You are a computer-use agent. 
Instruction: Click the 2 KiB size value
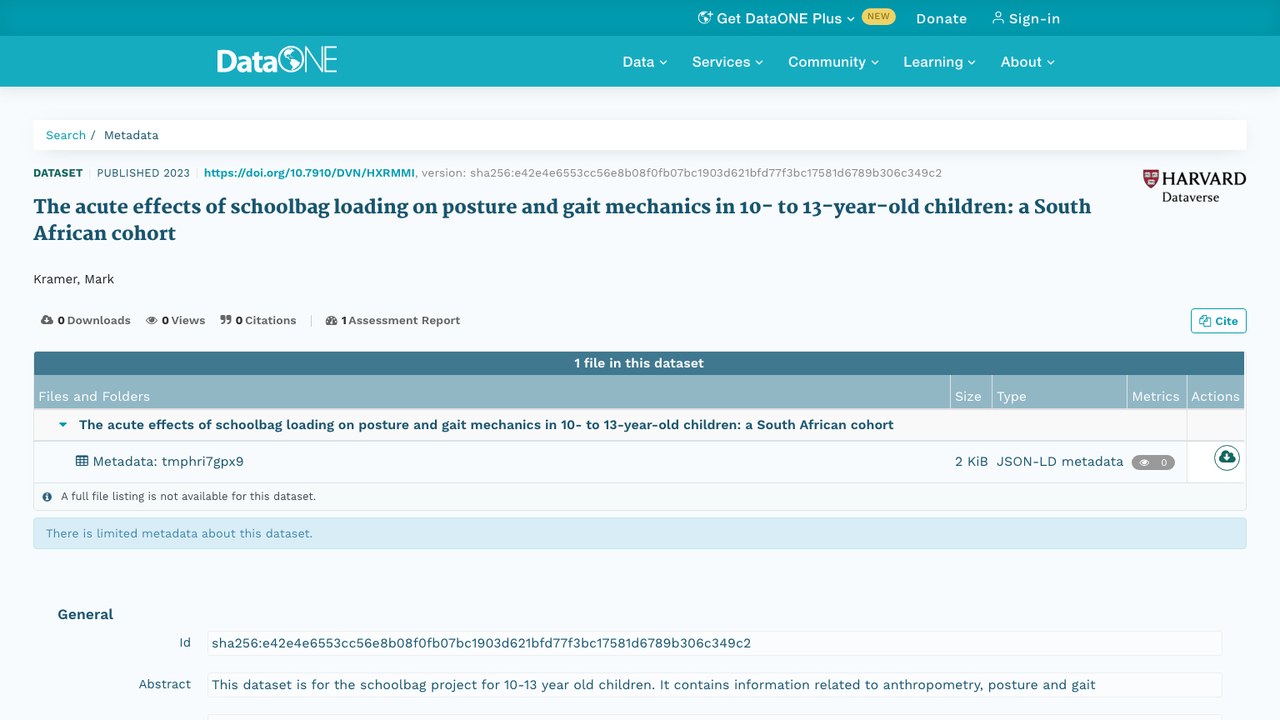click(971, 462)
